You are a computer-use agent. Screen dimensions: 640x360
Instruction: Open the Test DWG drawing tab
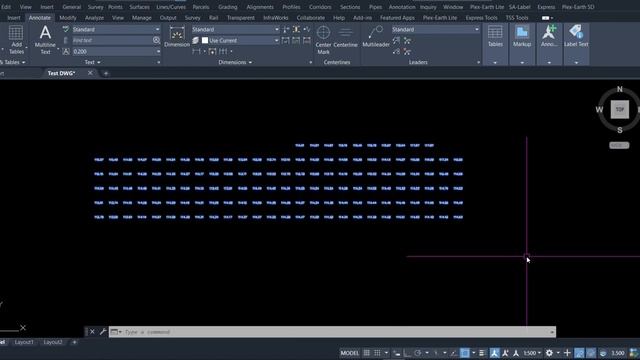point(61,73)
